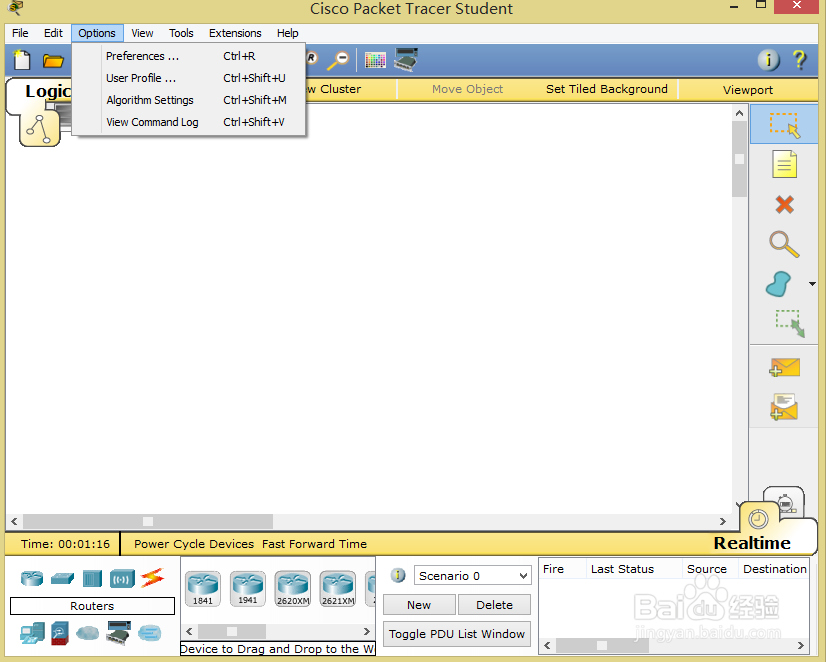
Task: Pick the 2621XM router device
Action: pos(338,589)
